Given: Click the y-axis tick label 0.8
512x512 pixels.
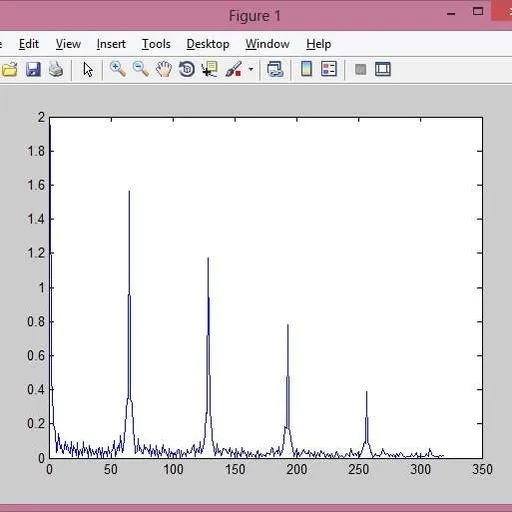Looking at the screenshot, I should [x=36, y=322].
